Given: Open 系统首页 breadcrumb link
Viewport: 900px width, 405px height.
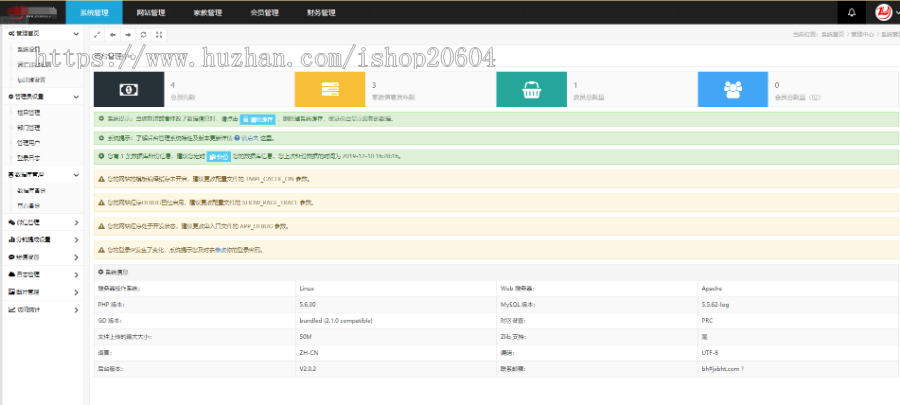Looking at the screenshot, I should pyautogui.click(x=832, y=35).
